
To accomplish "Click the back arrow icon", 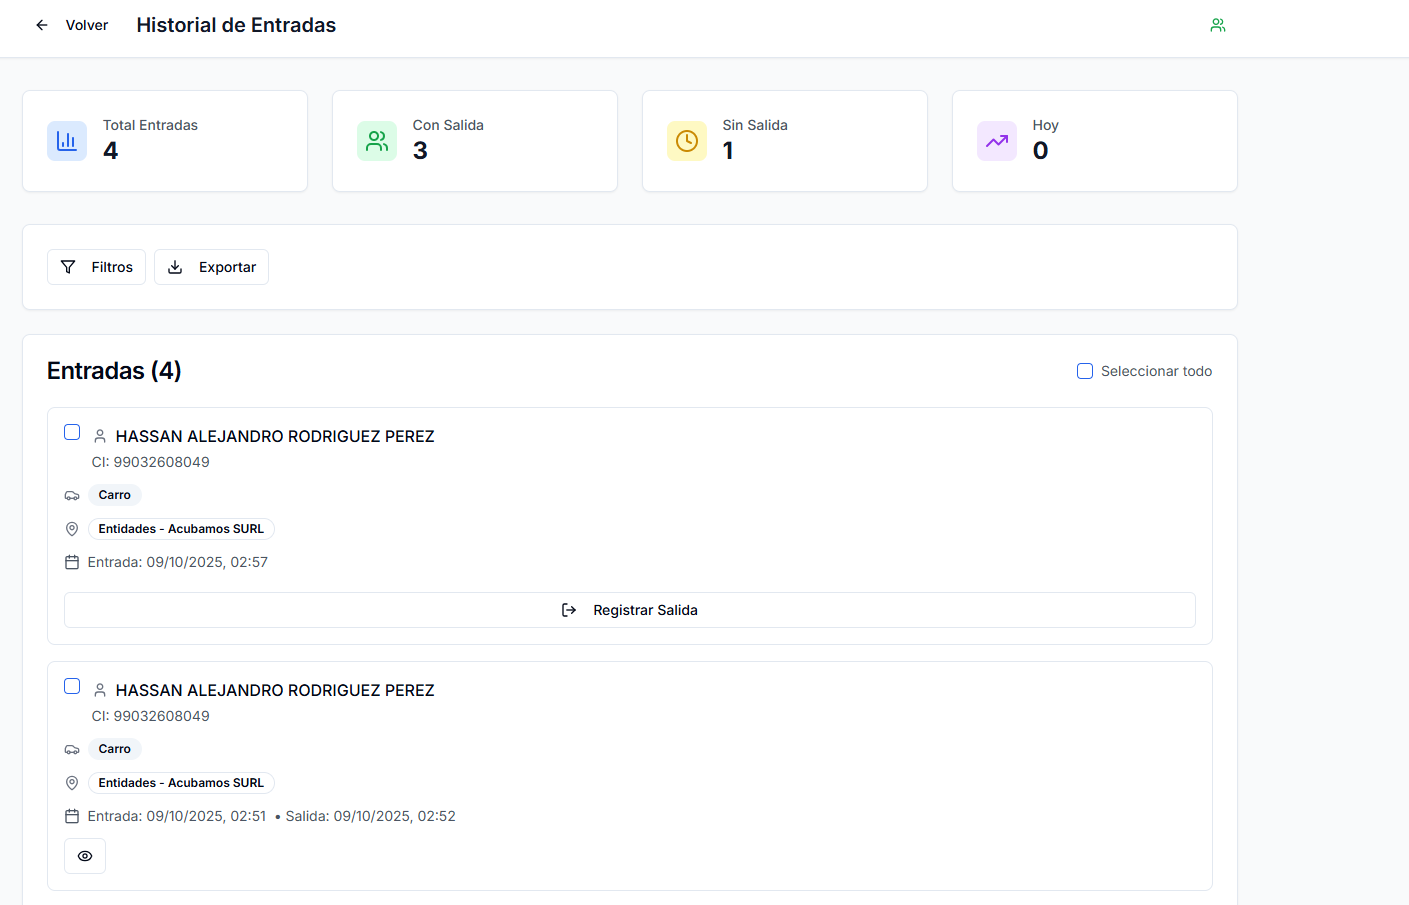I will pos(42,25).
